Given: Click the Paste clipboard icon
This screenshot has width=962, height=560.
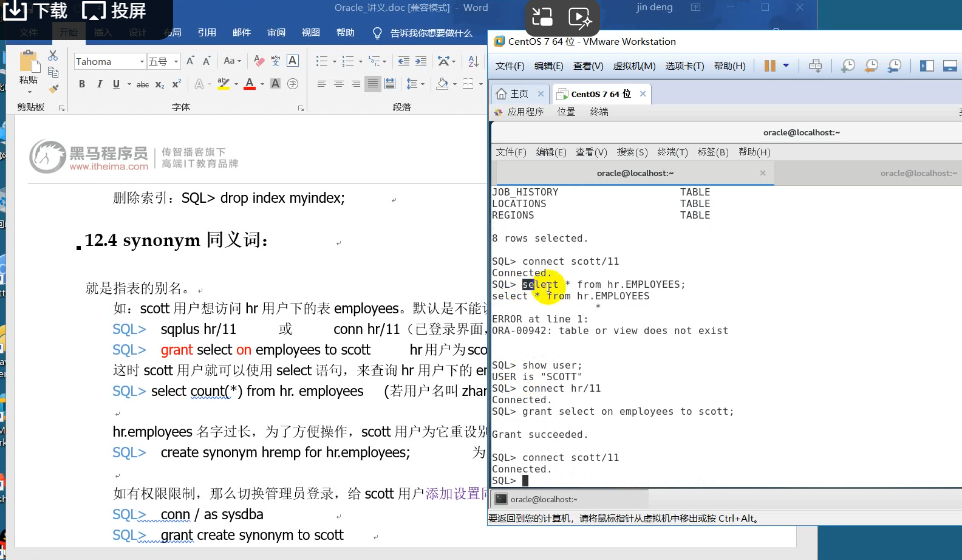Looking at the screenshot, I should tap(28, 63).
